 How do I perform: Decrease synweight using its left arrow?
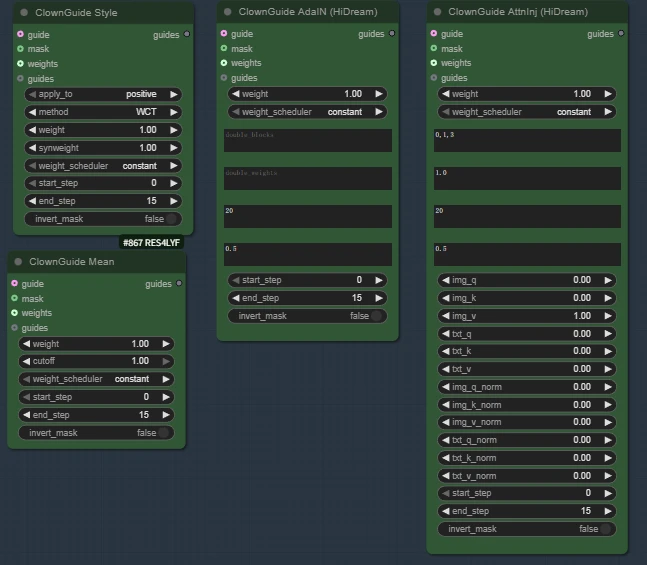(31, 148)
